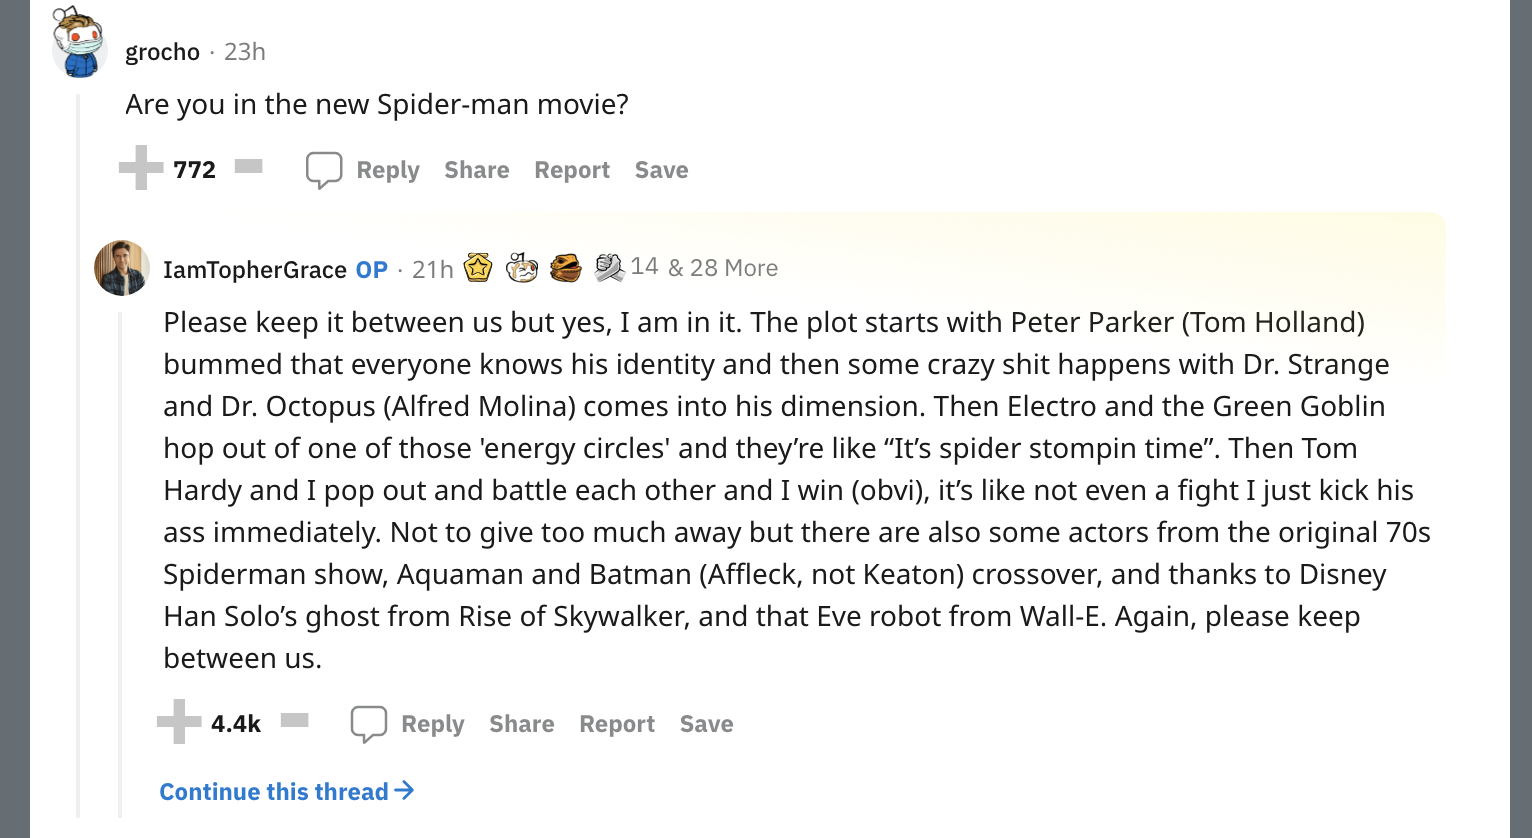Collapse IamTopherGrace's reply via its thread line
The image size is (1532, 838).
(x=121, y=560)
